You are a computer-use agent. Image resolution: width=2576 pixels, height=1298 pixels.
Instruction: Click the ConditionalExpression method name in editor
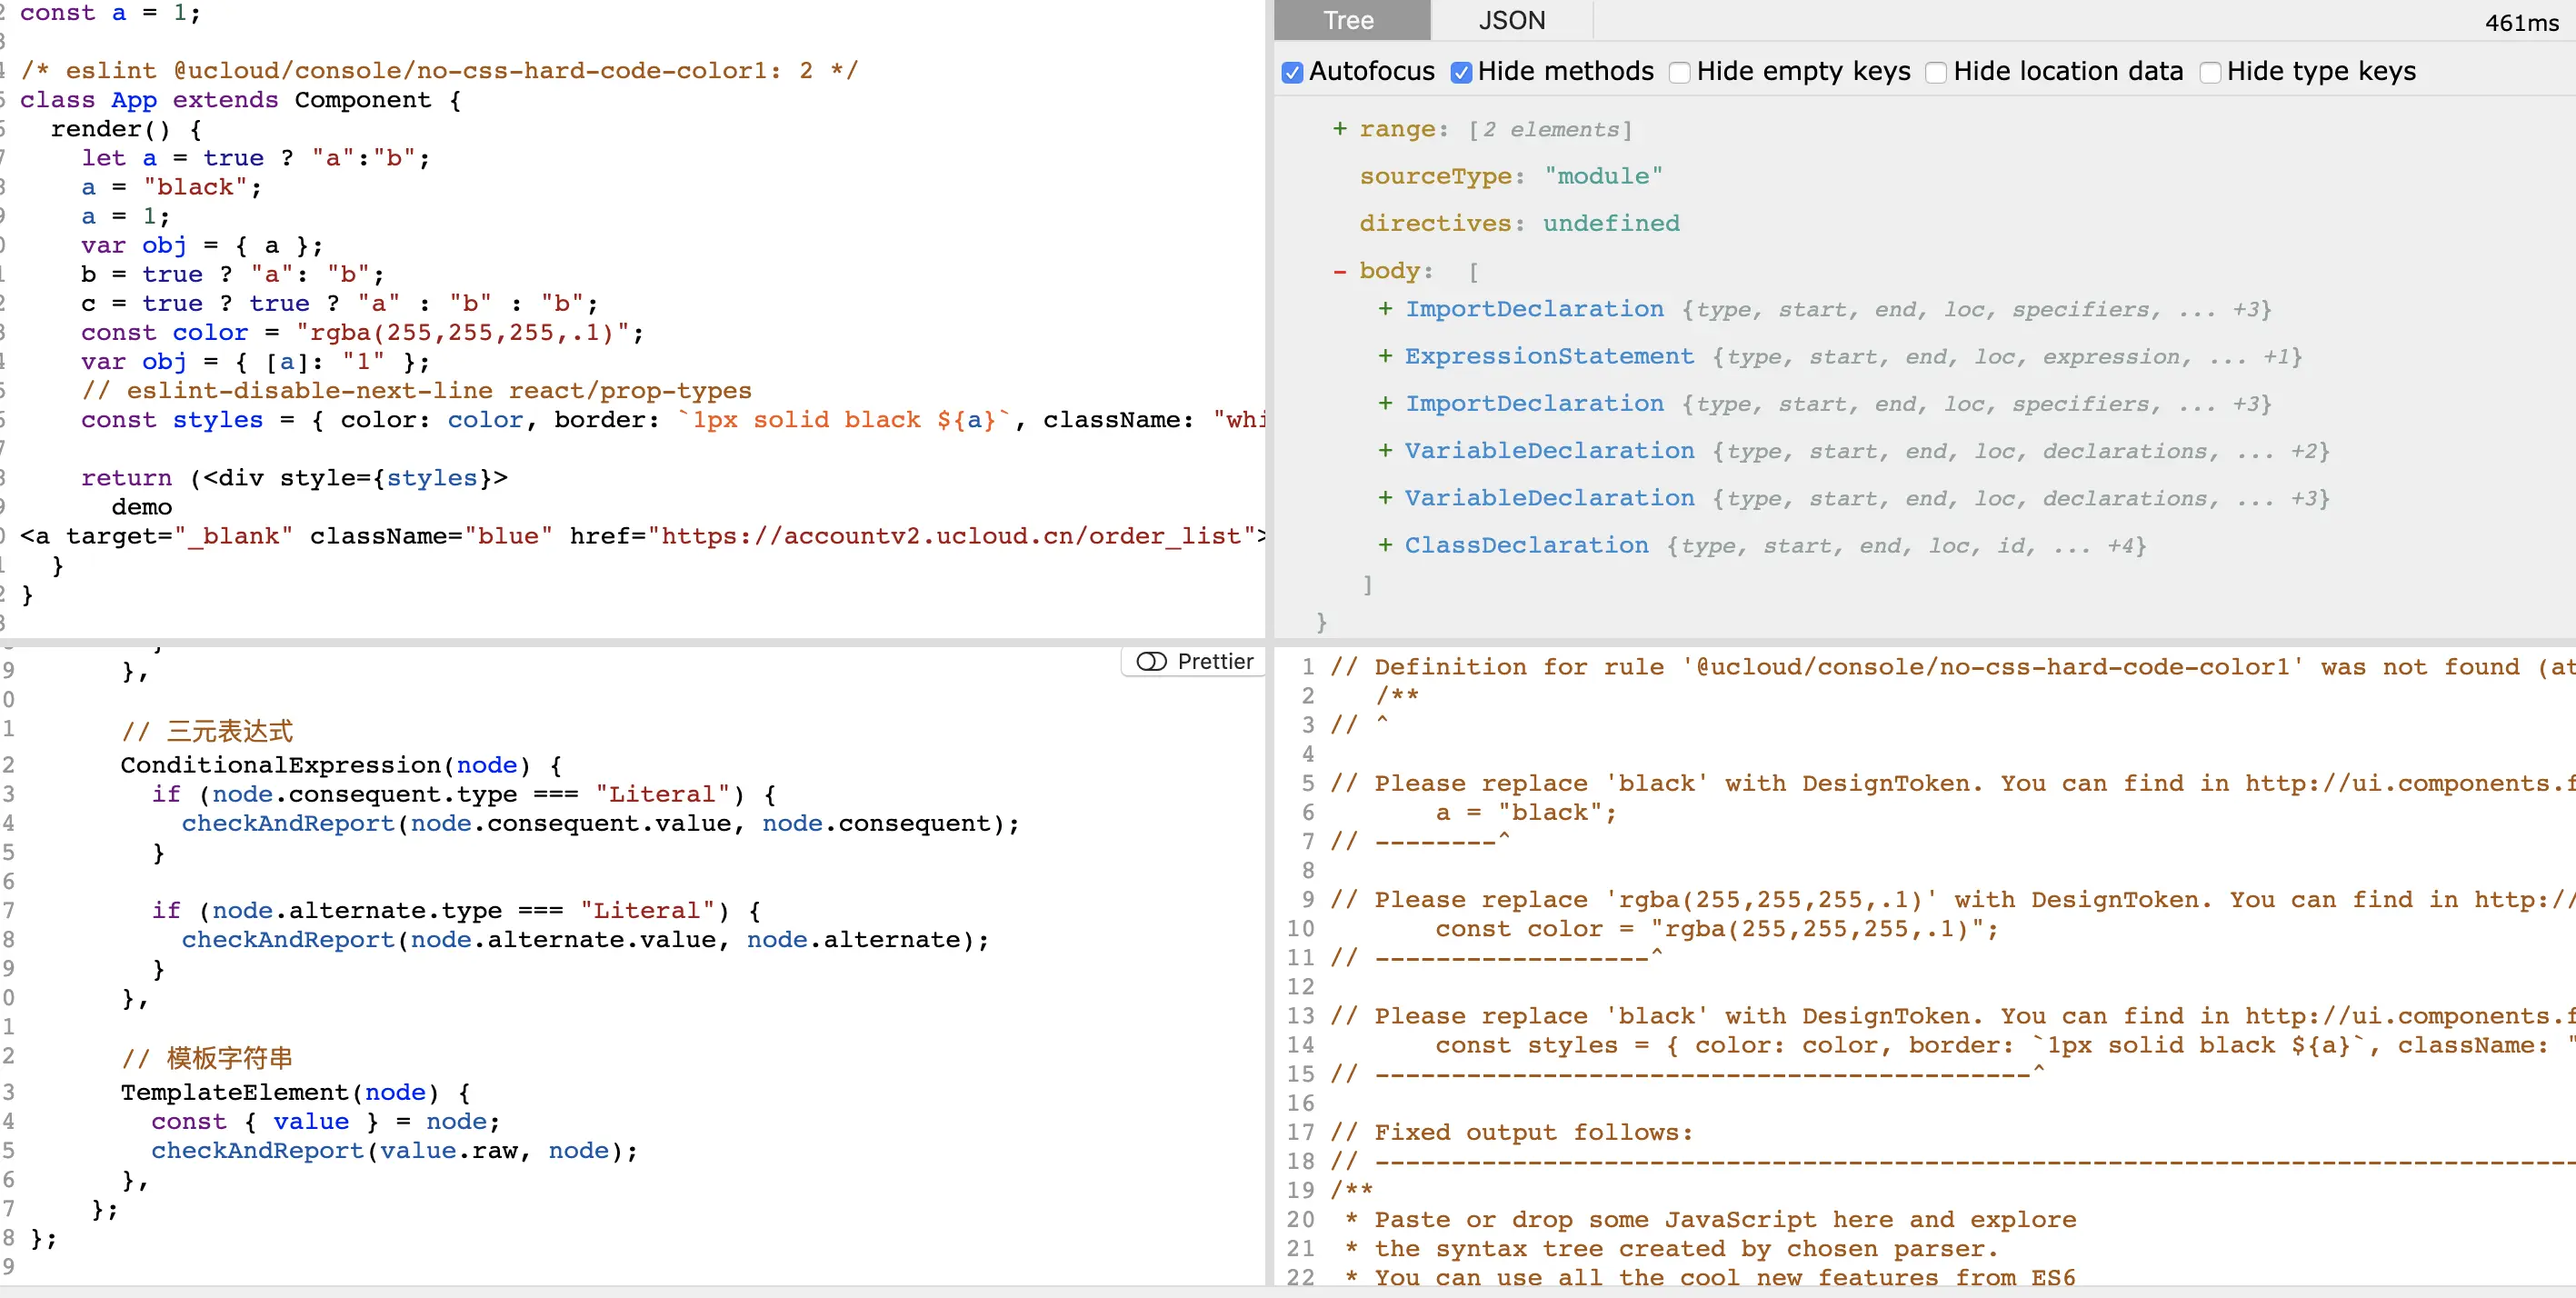[280, 765]
